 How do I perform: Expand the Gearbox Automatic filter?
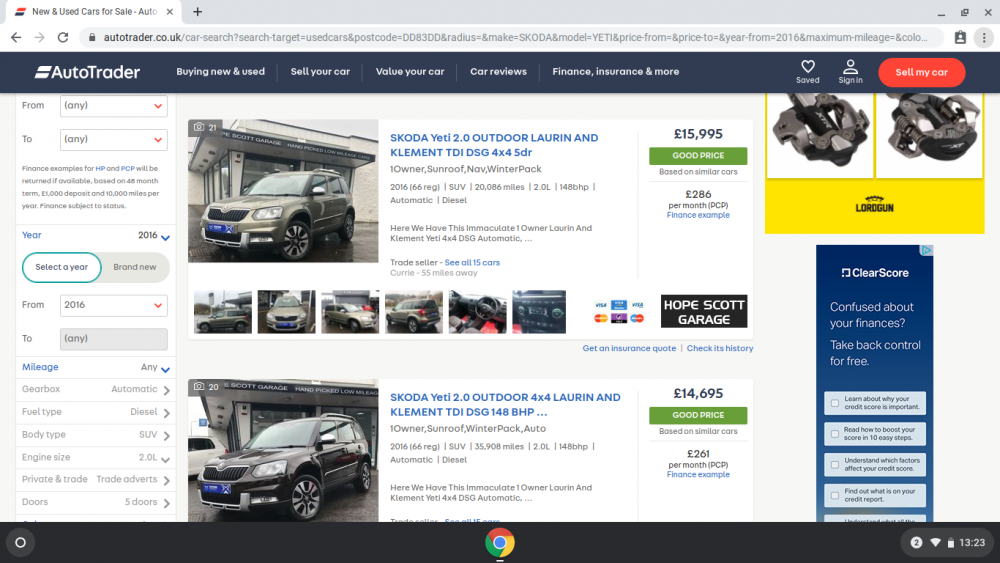click(x=96, y=389)
